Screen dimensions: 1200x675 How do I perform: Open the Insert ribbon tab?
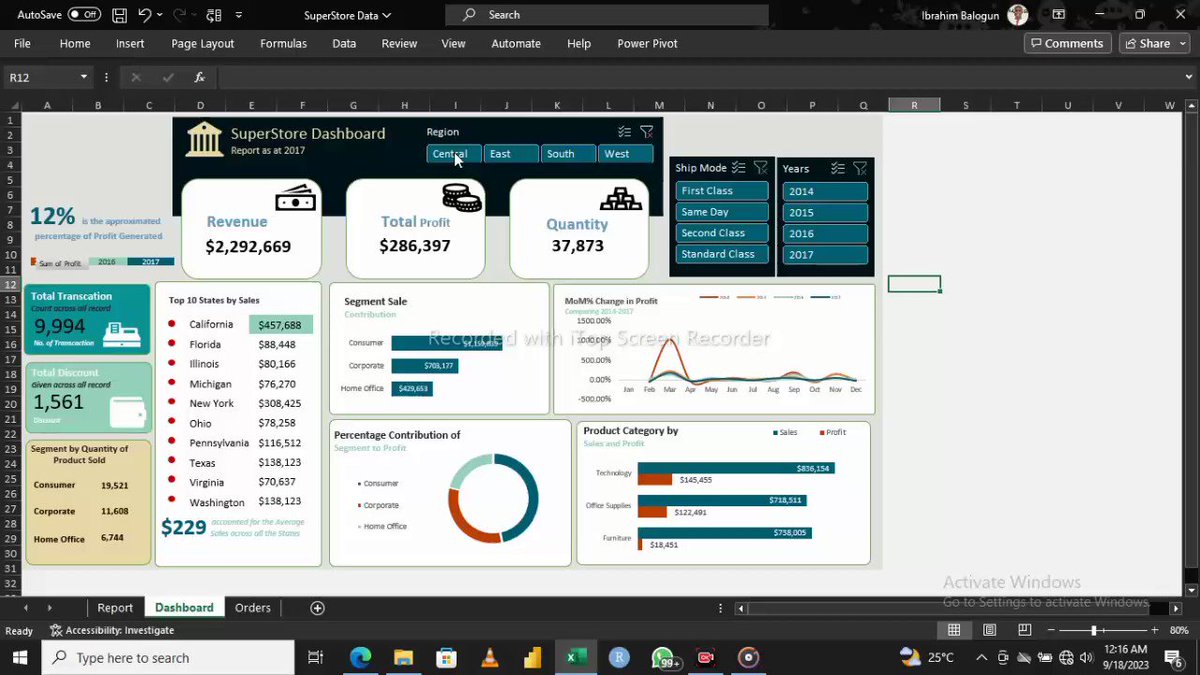(130, 44)
